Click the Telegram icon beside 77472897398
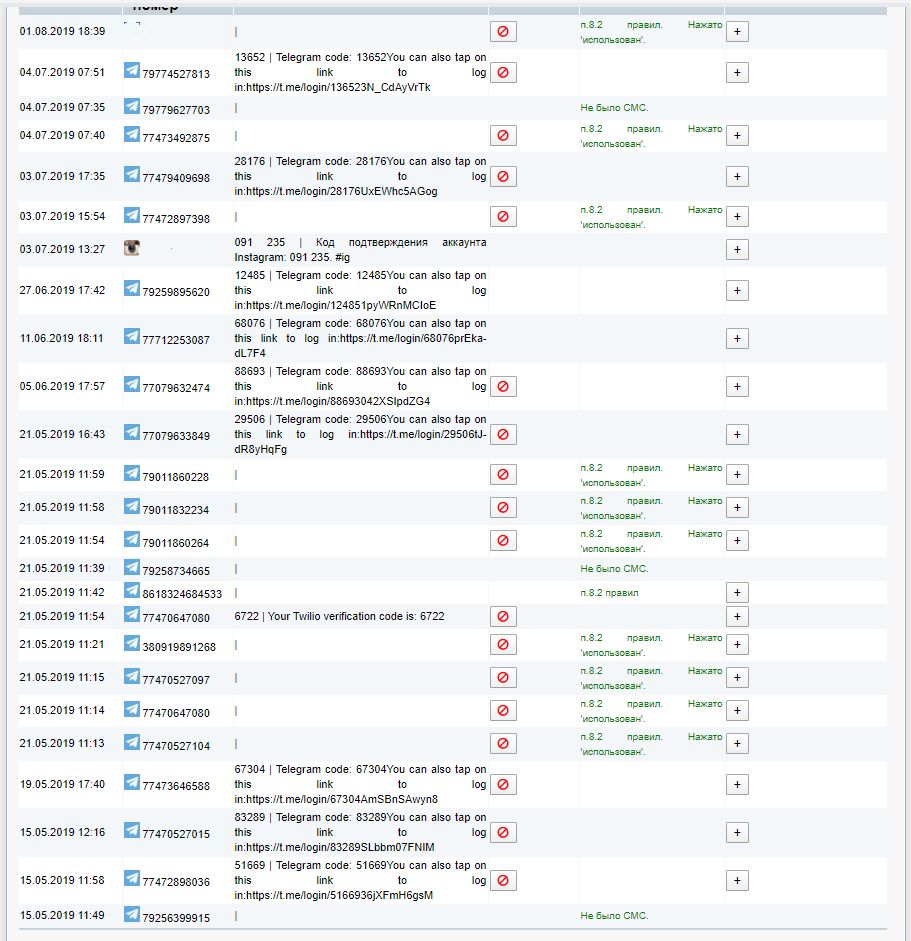The image size is (911, 941). 132,215
